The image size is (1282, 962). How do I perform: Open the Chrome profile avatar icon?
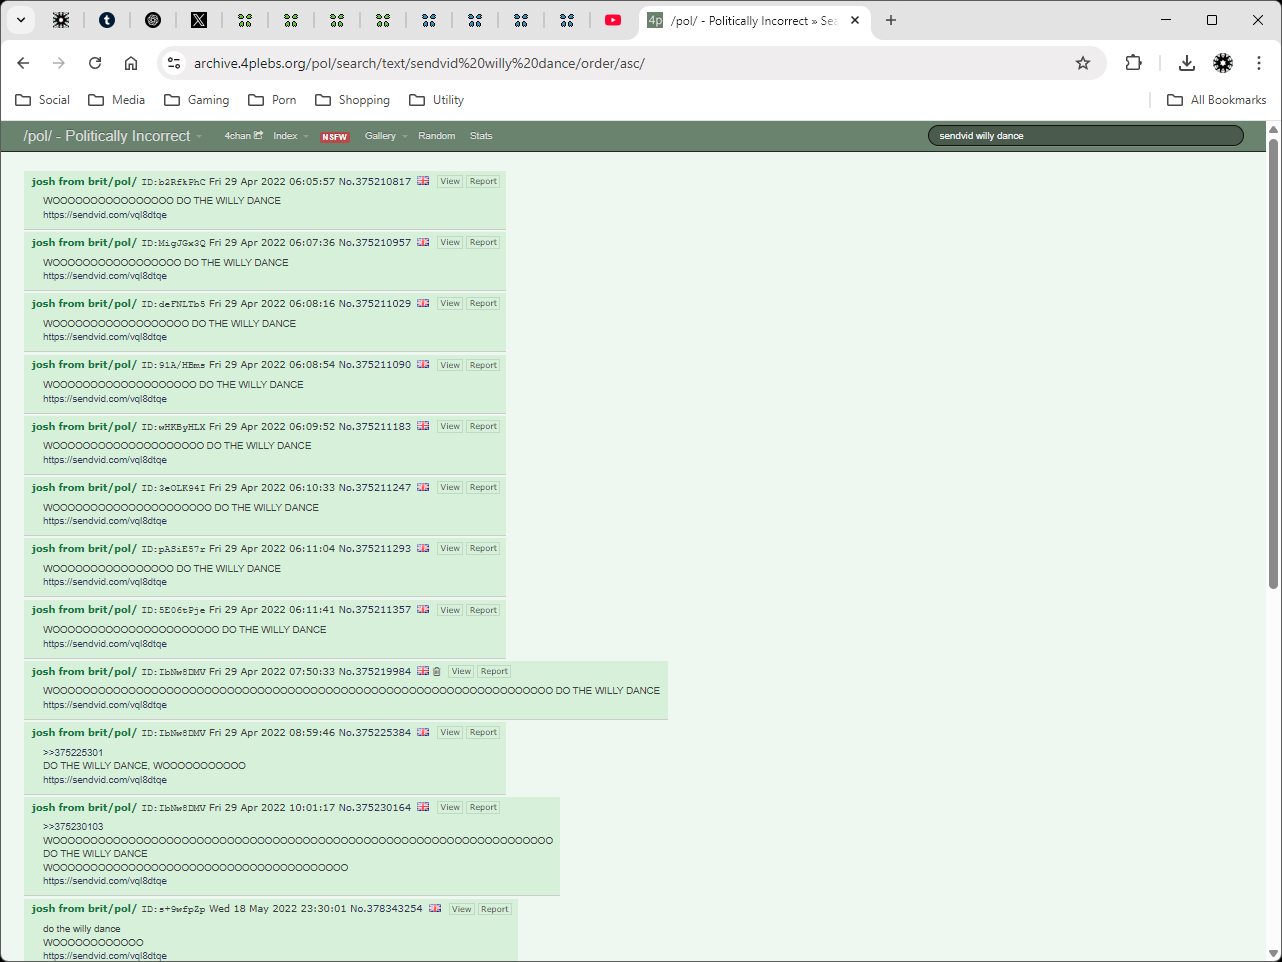click(x=1223, y=63)
